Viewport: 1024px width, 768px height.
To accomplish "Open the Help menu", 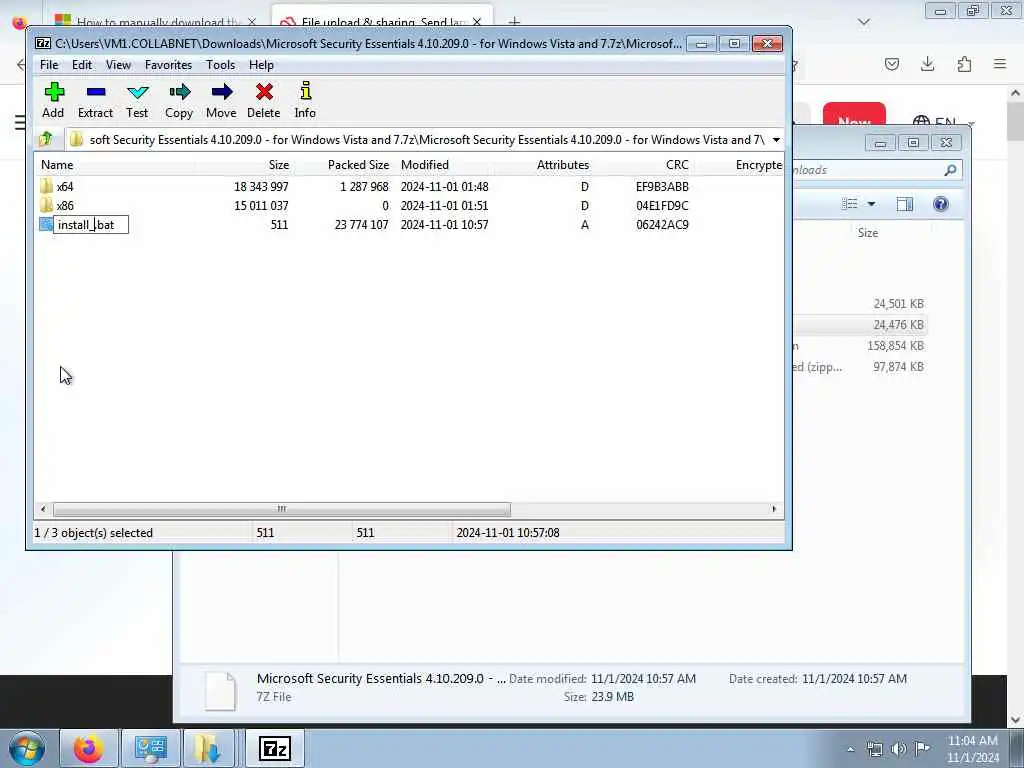I will tap(261, 65).
